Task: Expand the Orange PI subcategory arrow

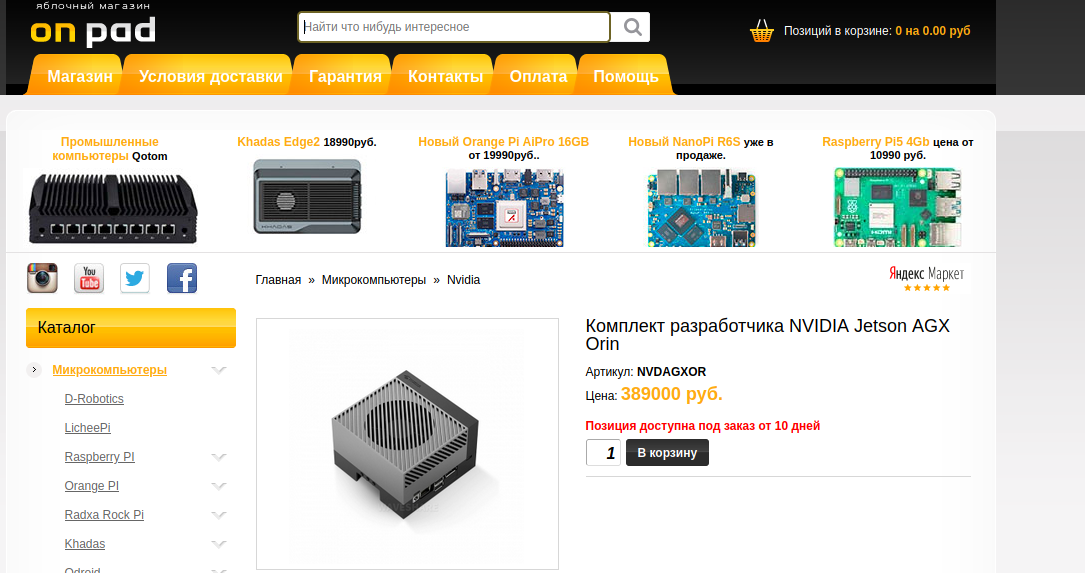Action: [219, 486]
